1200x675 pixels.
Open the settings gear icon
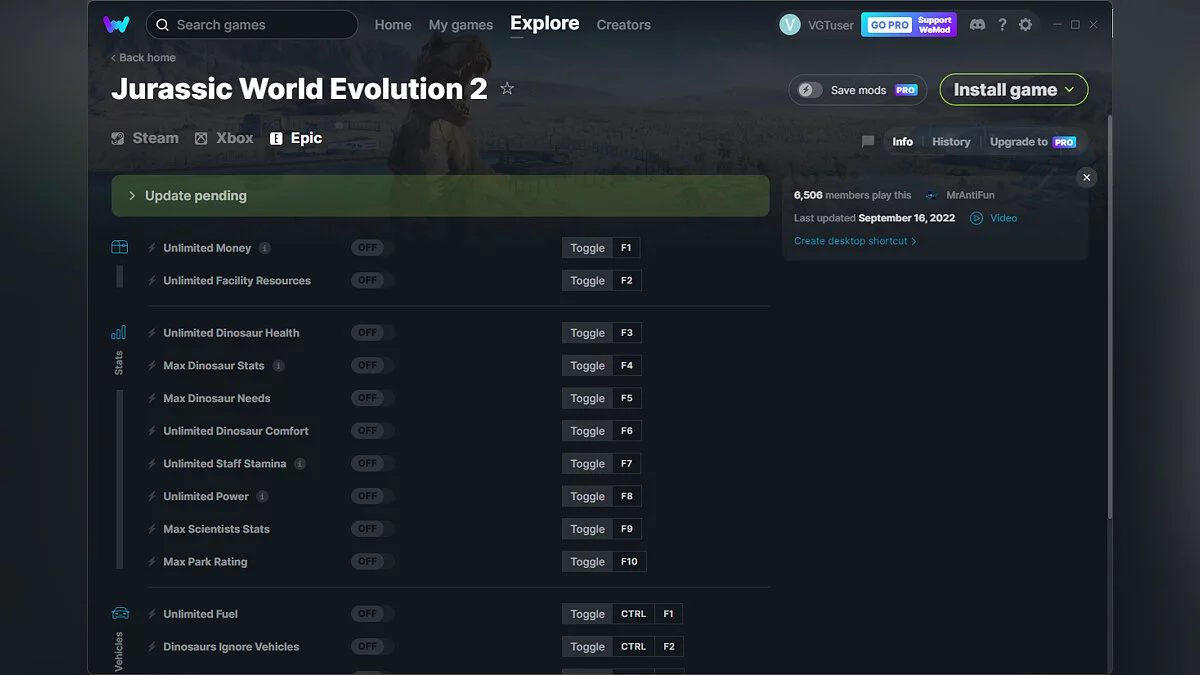(1025, 24)
